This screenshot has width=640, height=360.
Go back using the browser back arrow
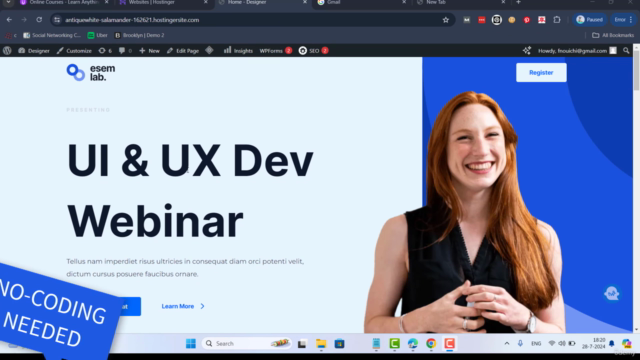(9, 20)
